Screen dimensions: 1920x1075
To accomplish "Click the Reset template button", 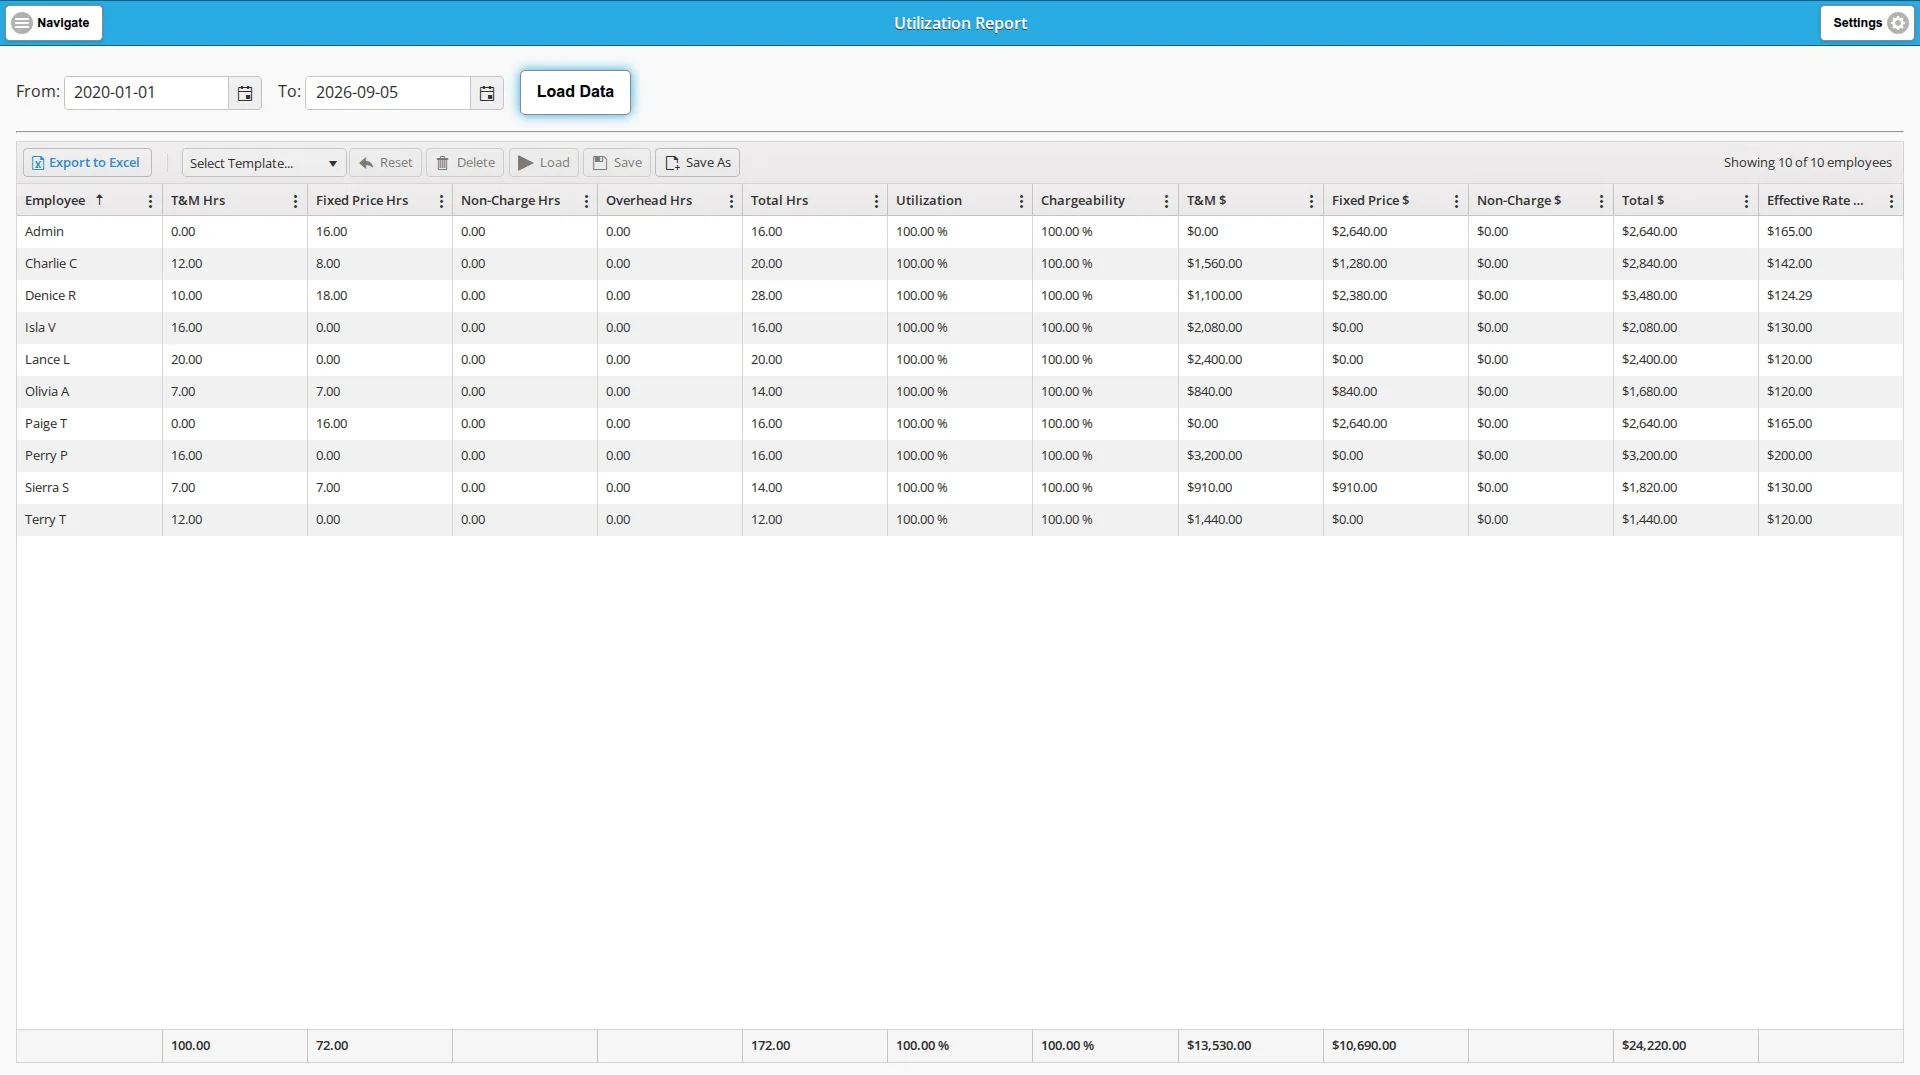I will pos(385,163).
